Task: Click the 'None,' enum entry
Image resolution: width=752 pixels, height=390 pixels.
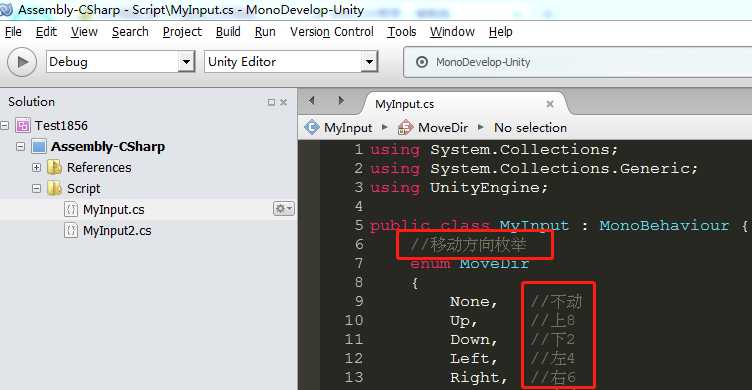Action: click(474, 302)
